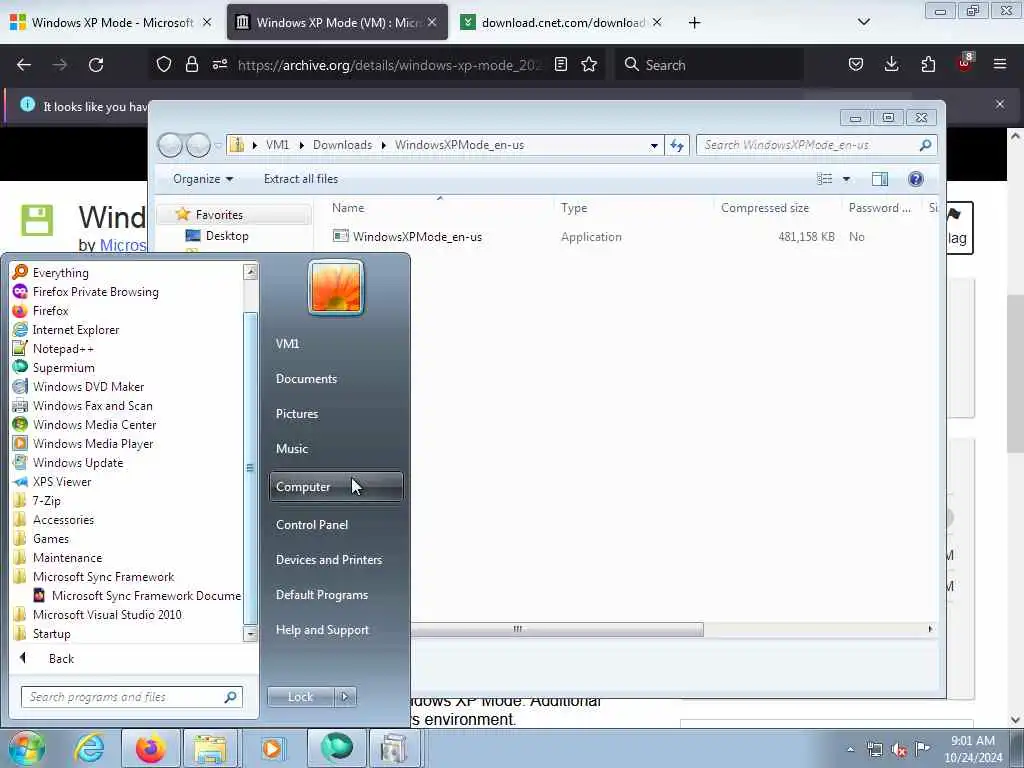Open Firefox extensions puzzle icon

tap(928, 65)
